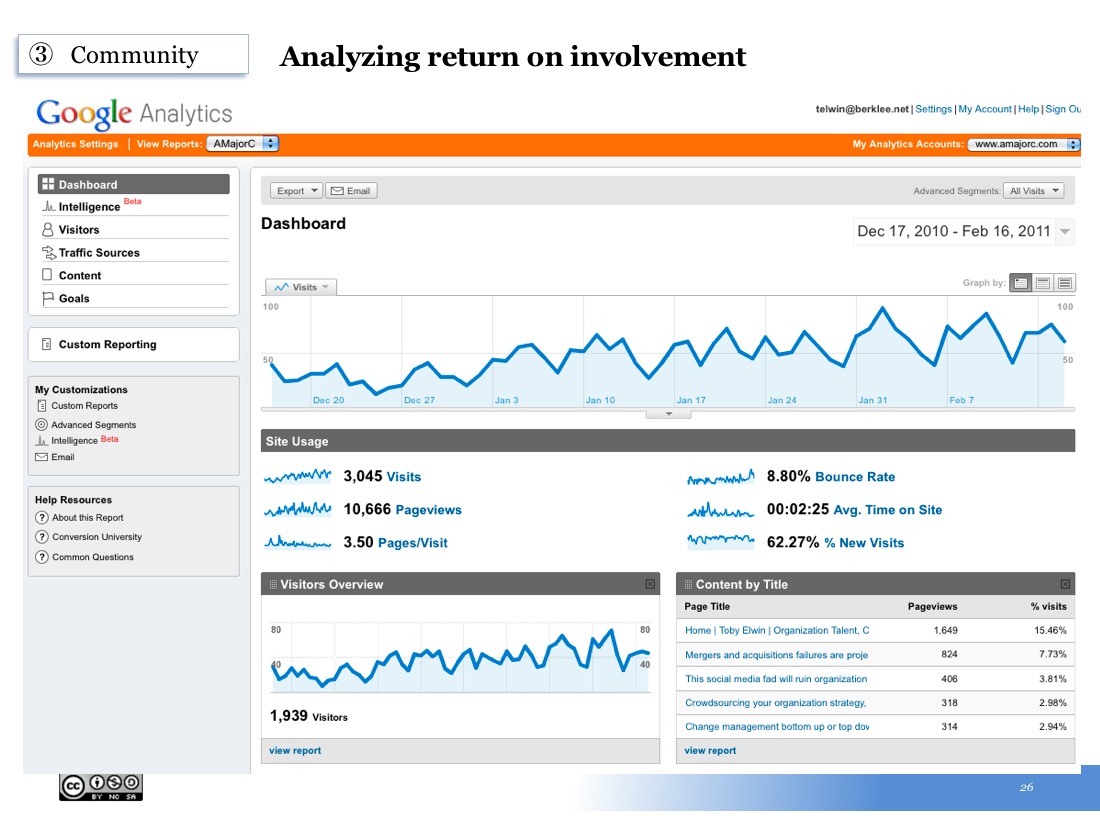Open the Advanced Segments All Visits dropdown

pyautogui.click(x=1033, y=191)
